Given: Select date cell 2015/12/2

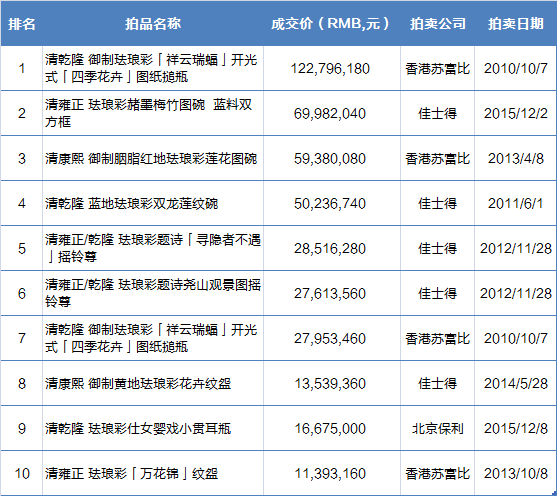Looking at the screenshot, I should pos(516,113).
